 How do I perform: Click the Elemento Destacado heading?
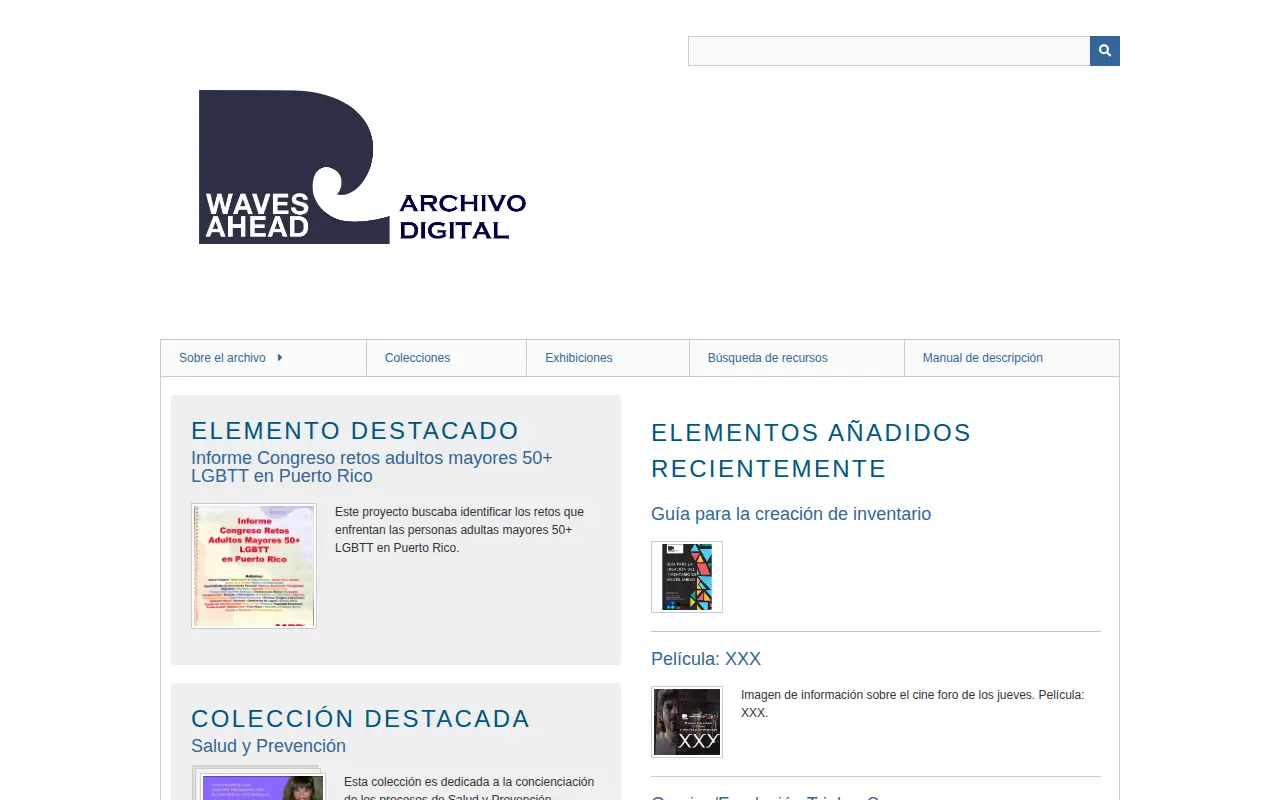point(355,431)
